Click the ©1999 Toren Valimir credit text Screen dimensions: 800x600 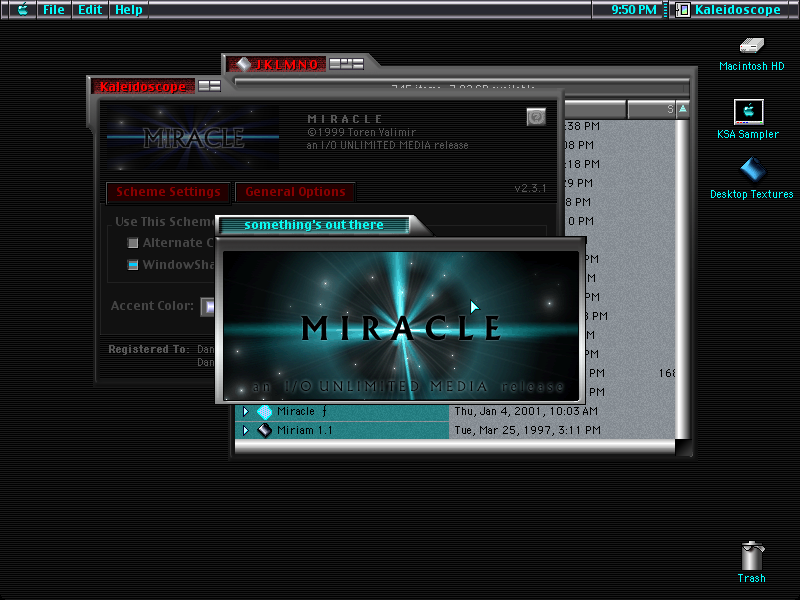361,132
